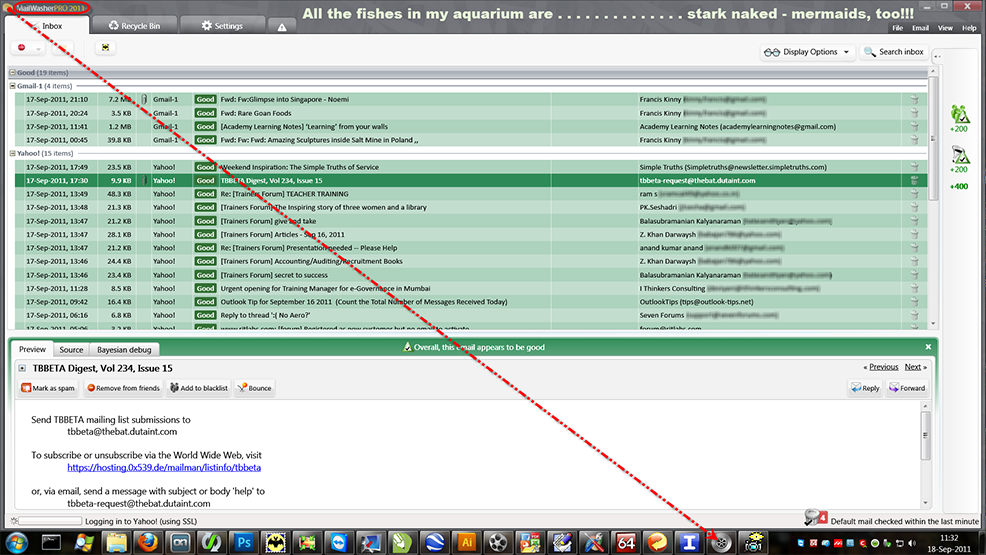Viewport: 986px width, 555px height.
Task: Click the attachment clip on Glimpse into Singapore row
Action: pyautogui.click(x=144, y=99)
